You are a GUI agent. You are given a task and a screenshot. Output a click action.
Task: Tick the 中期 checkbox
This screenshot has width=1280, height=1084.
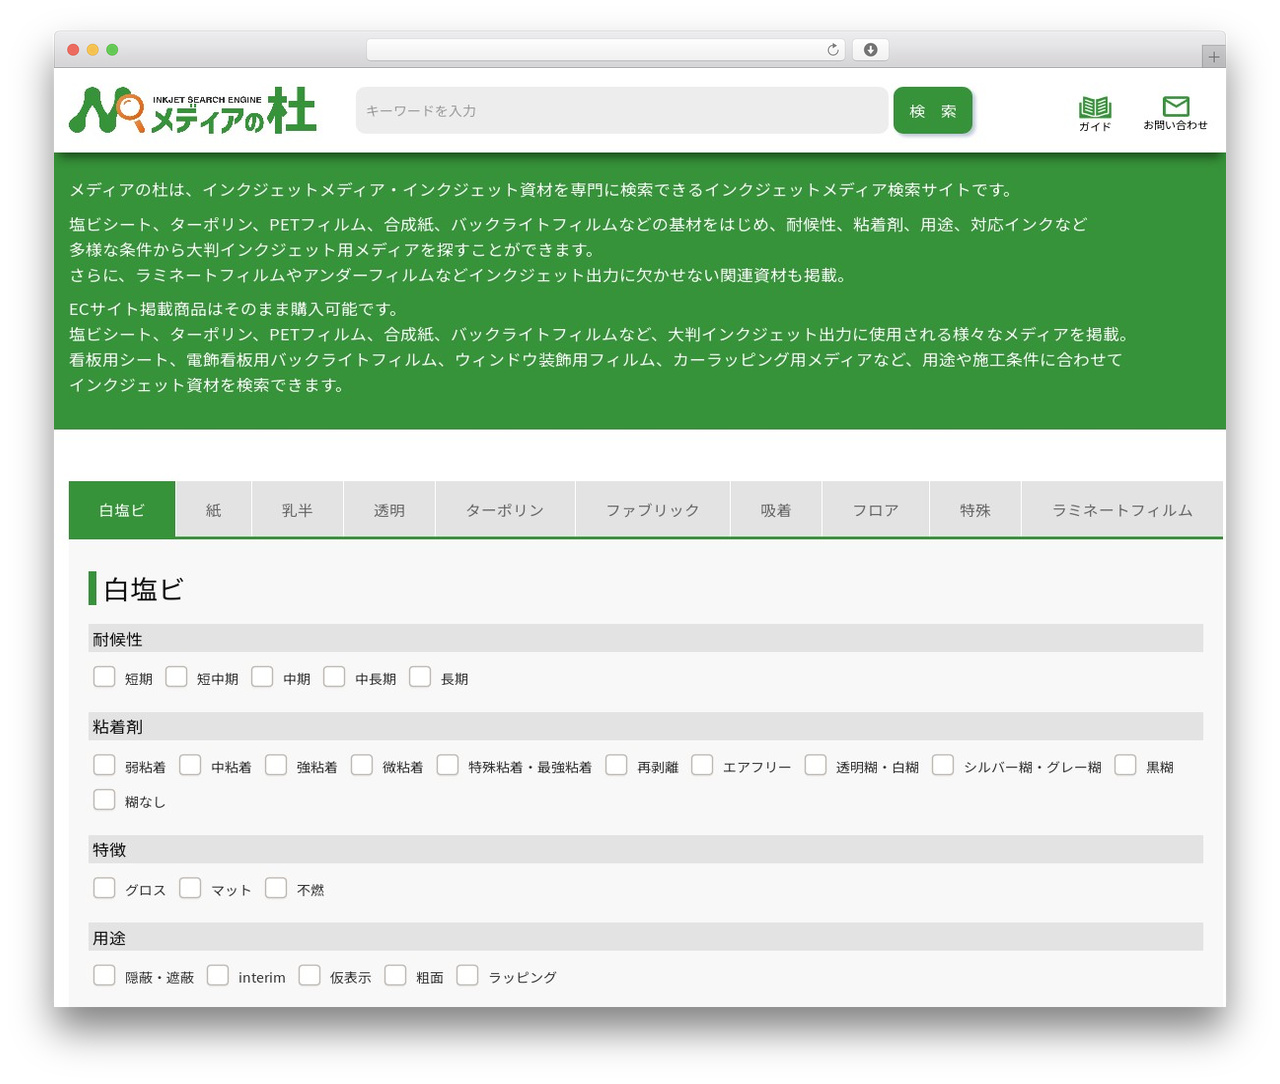point(262,677)
